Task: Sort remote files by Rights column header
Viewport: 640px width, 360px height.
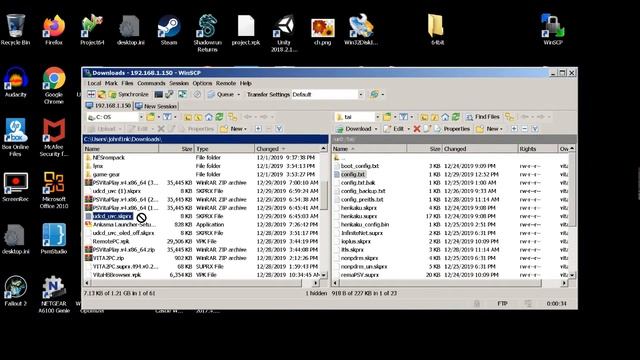Action: (538, 149)
